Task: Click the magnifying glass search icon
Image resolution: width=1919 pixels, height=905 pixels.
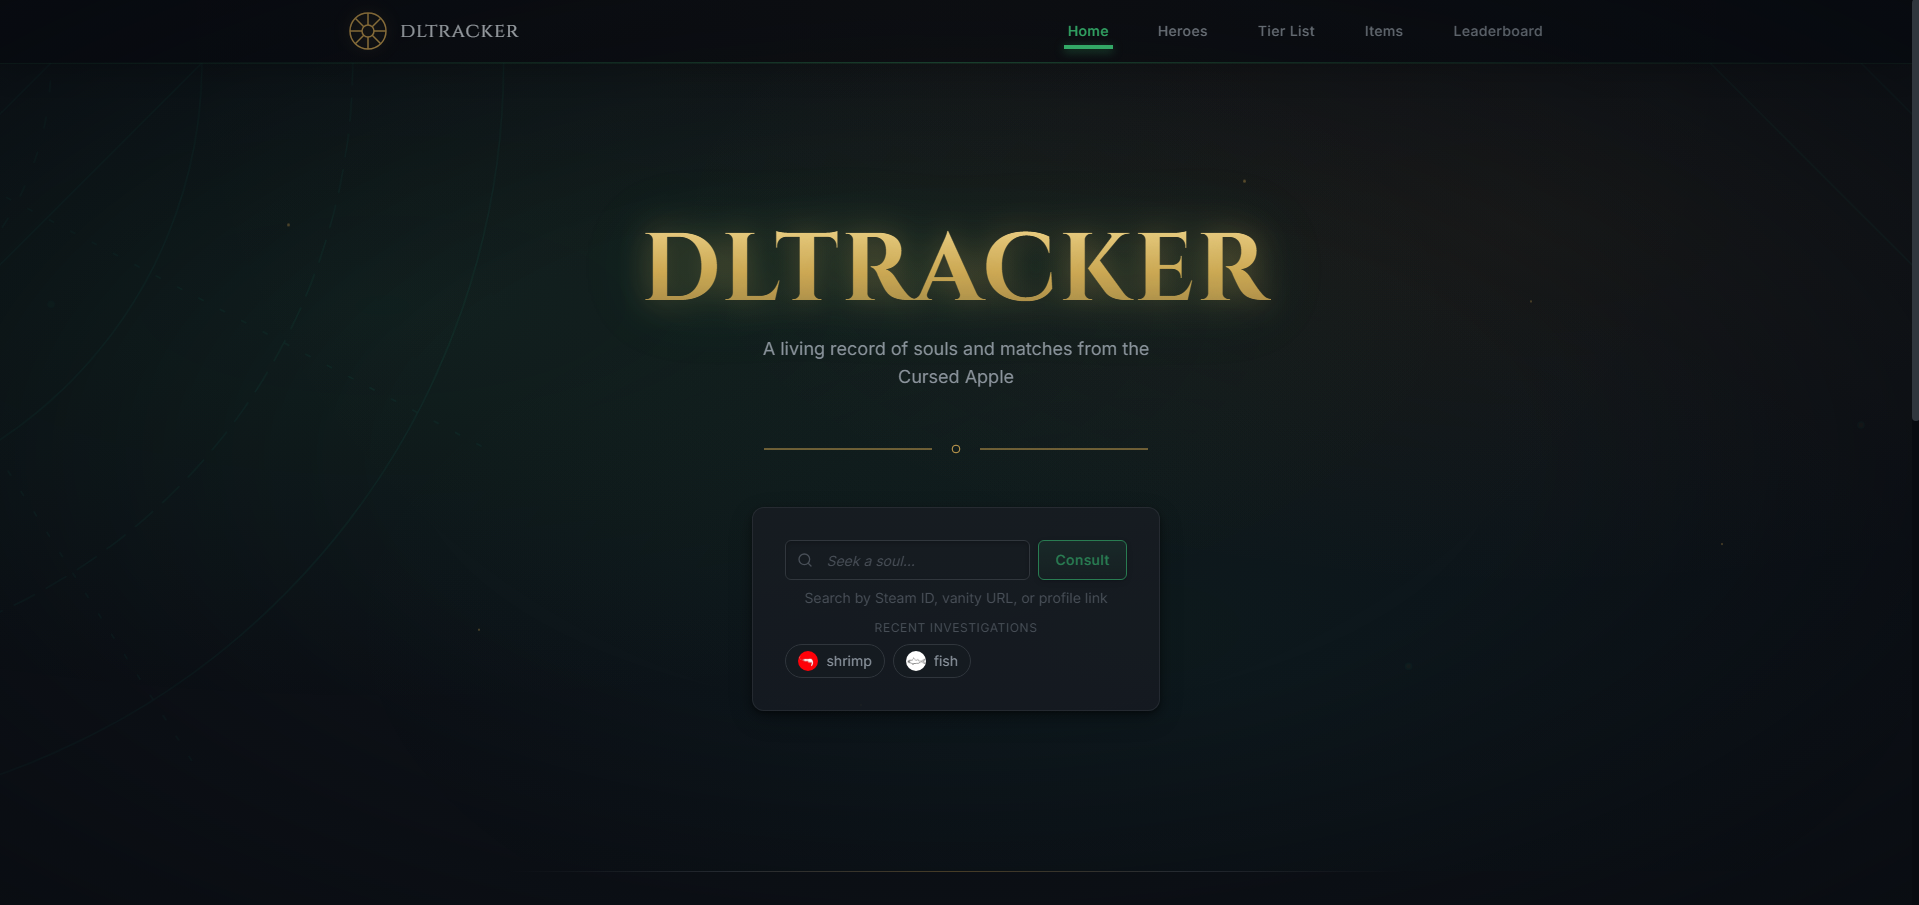Action: (805, 559)
